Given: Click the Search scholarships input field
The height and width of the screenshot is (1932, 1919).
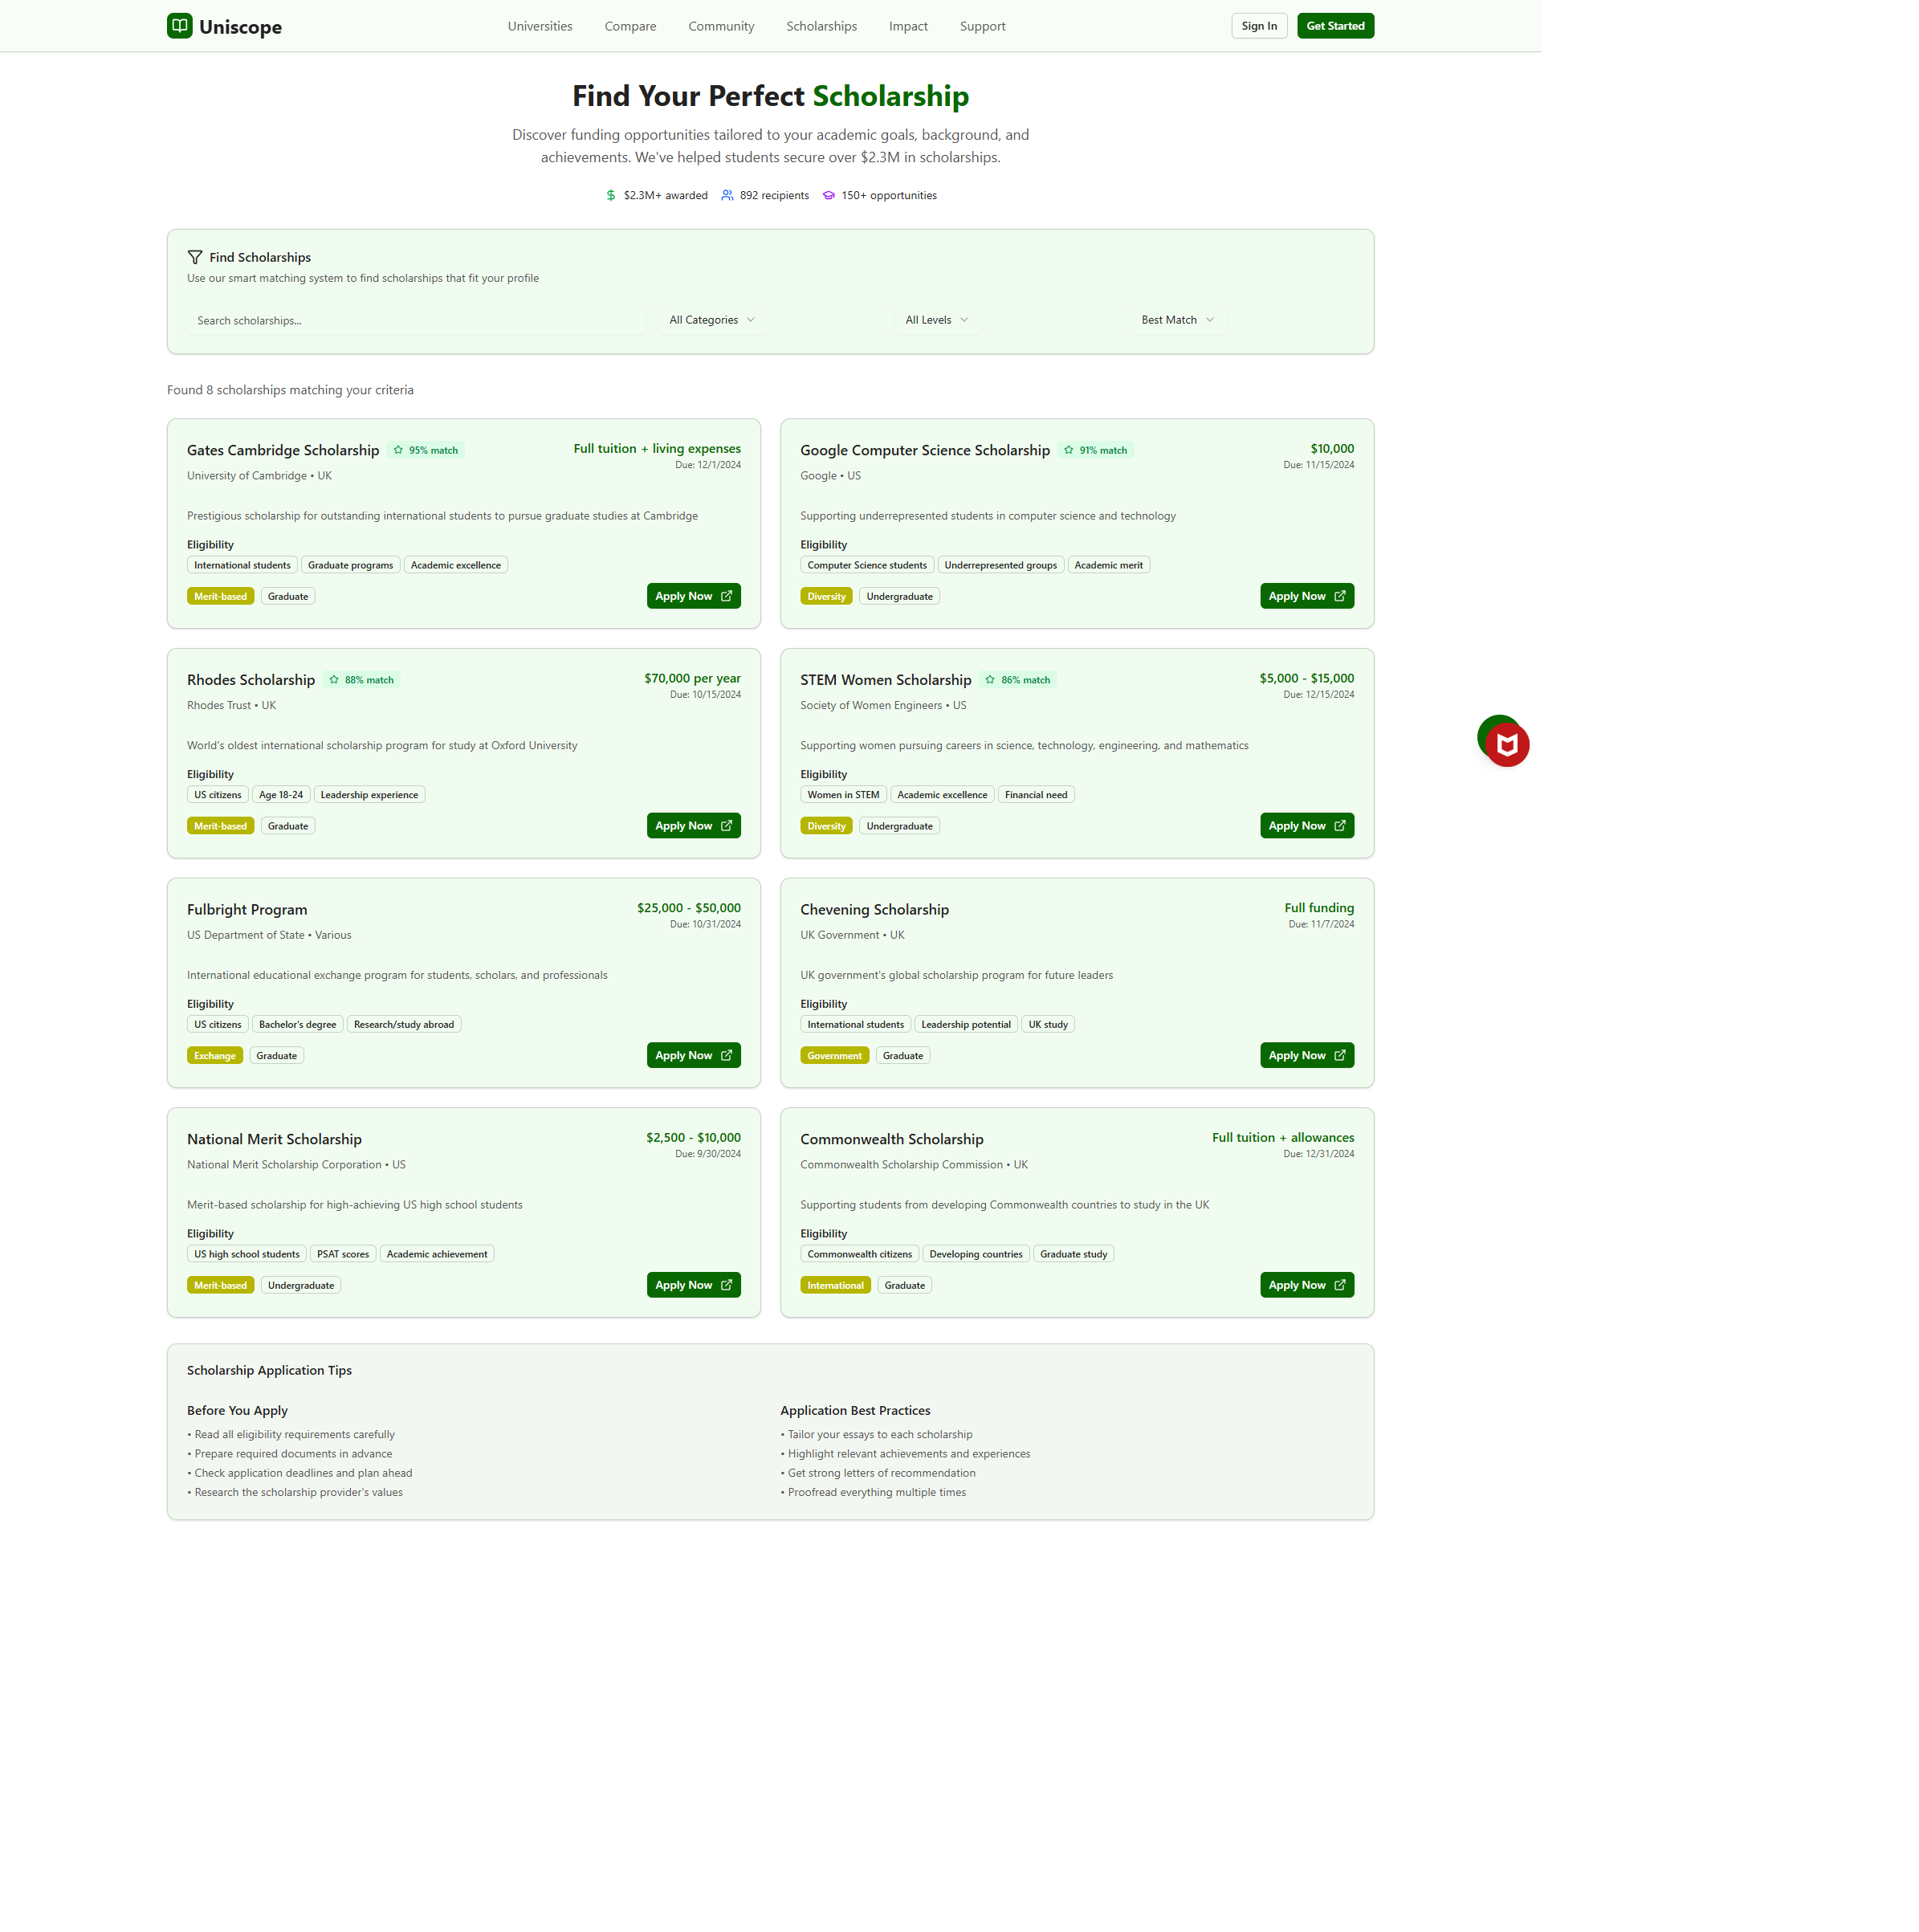Looking at the screenshot, I should pos(415,320).
